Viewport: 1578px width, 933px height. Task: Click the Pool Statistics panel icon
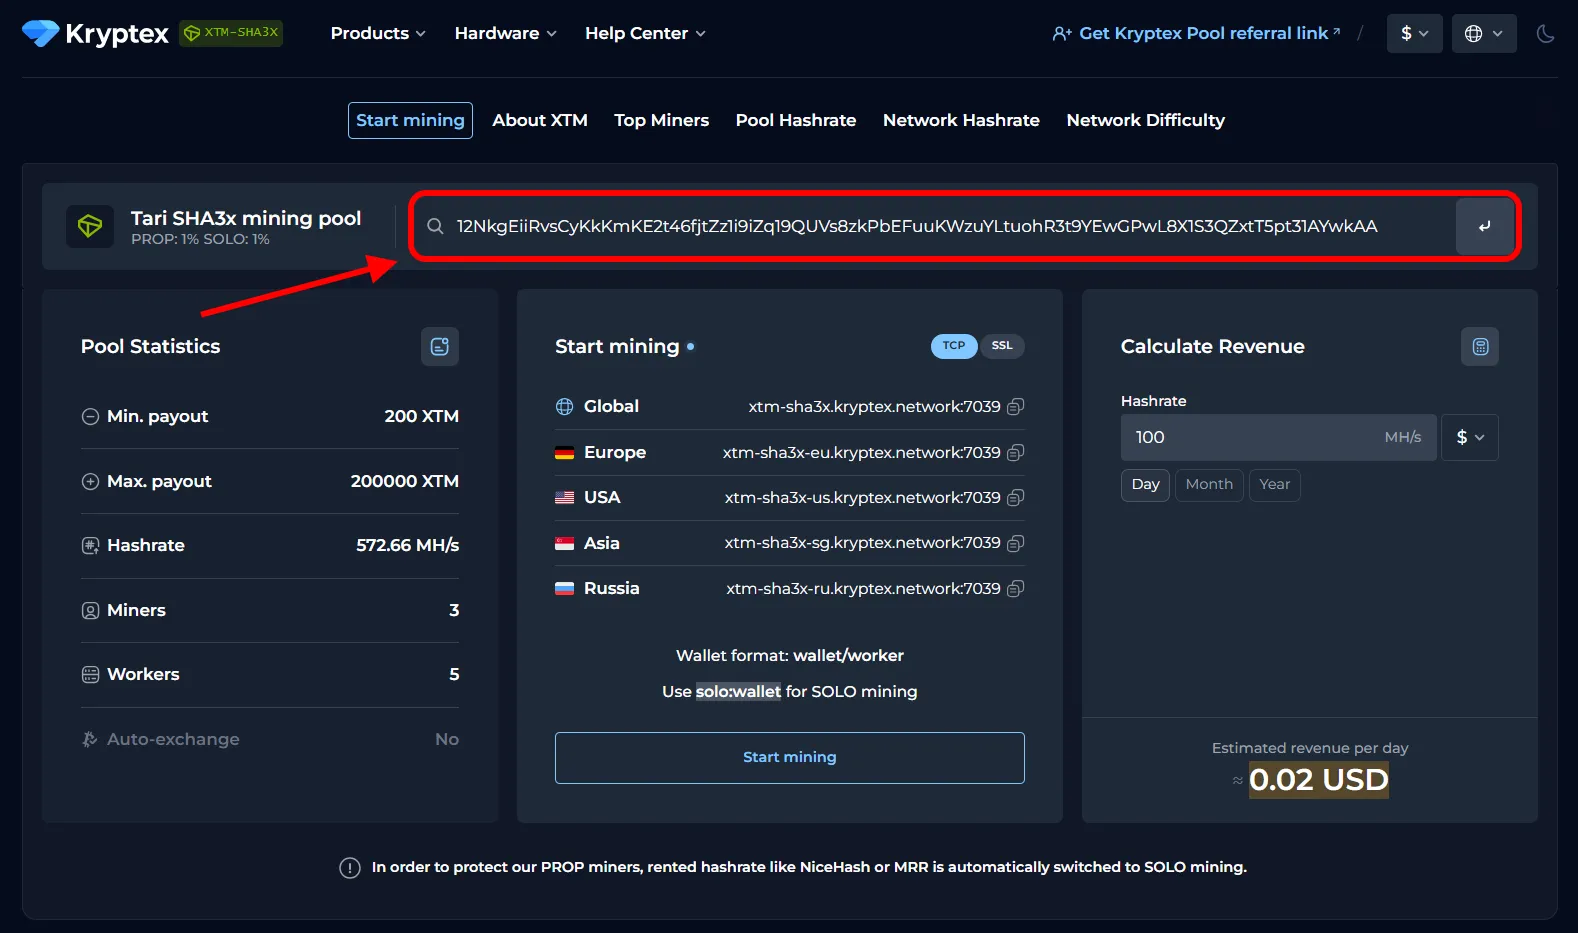point(439,347)
